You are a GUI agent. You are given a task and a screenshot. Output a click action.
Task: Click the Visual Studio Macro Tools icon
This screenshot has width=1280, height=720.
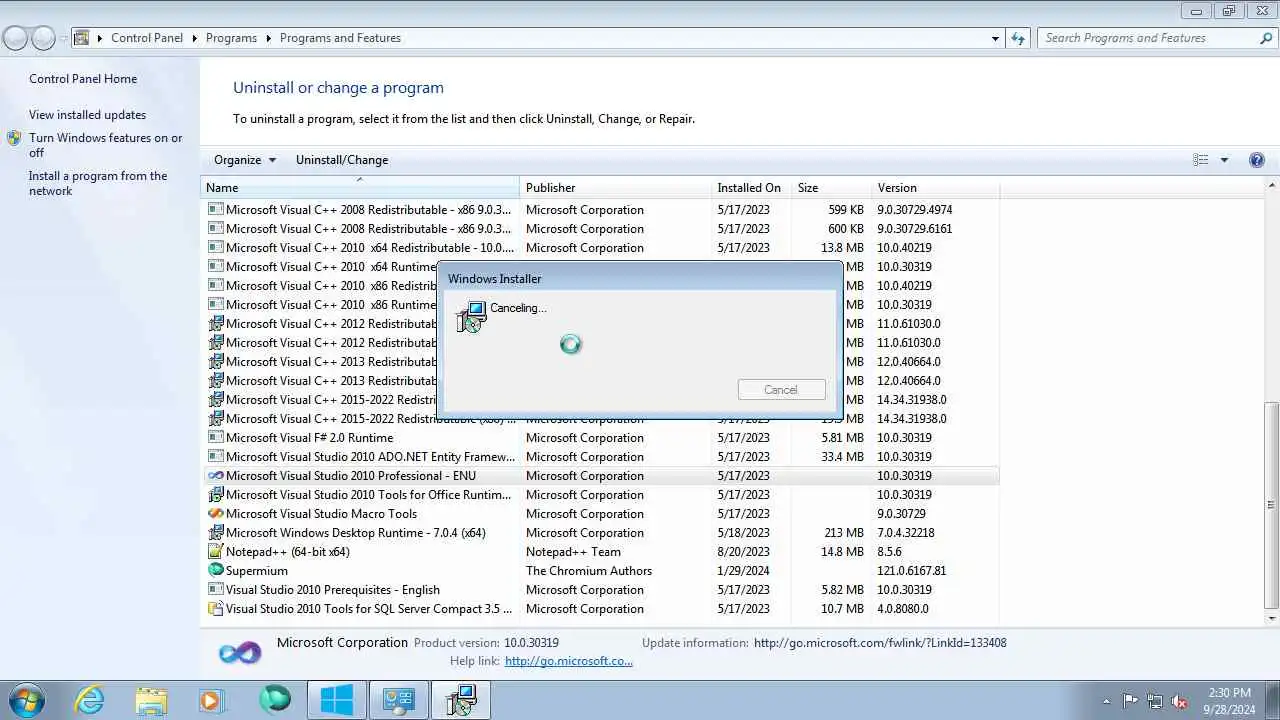click(215, 514)
